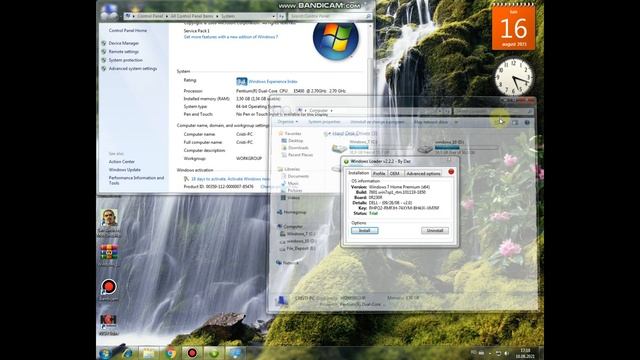Launch Internet Explorer from taskbar

click(x=127, y=353)
